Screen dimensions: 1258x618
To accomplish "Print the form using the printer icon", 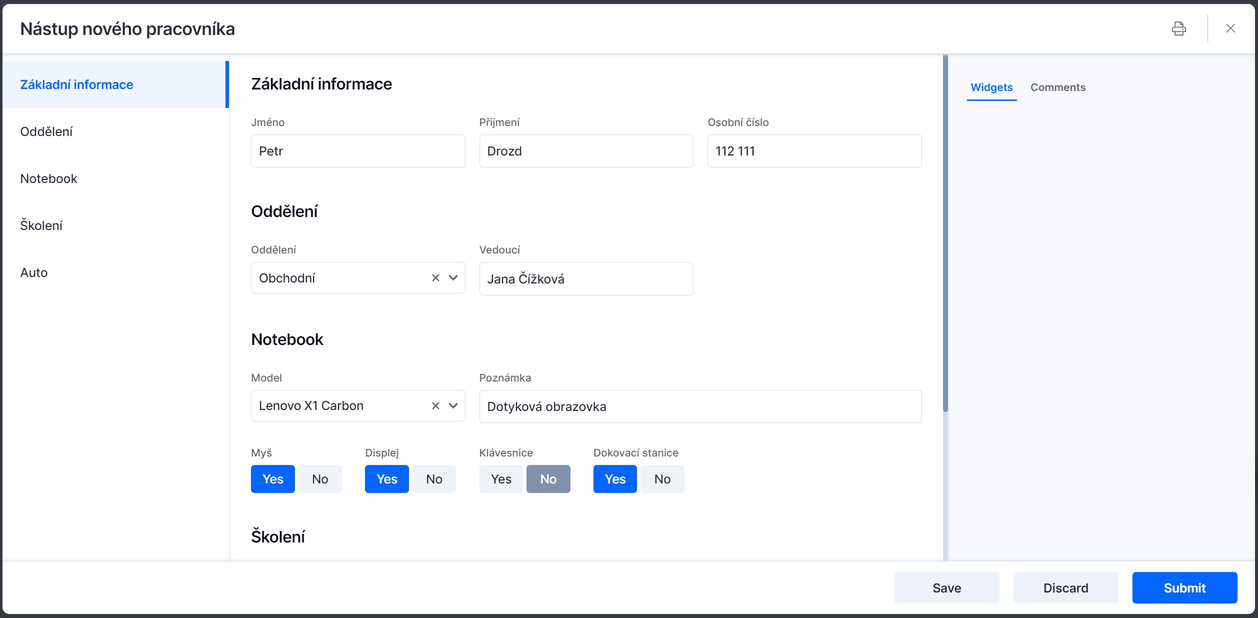I will (1179, 28).
